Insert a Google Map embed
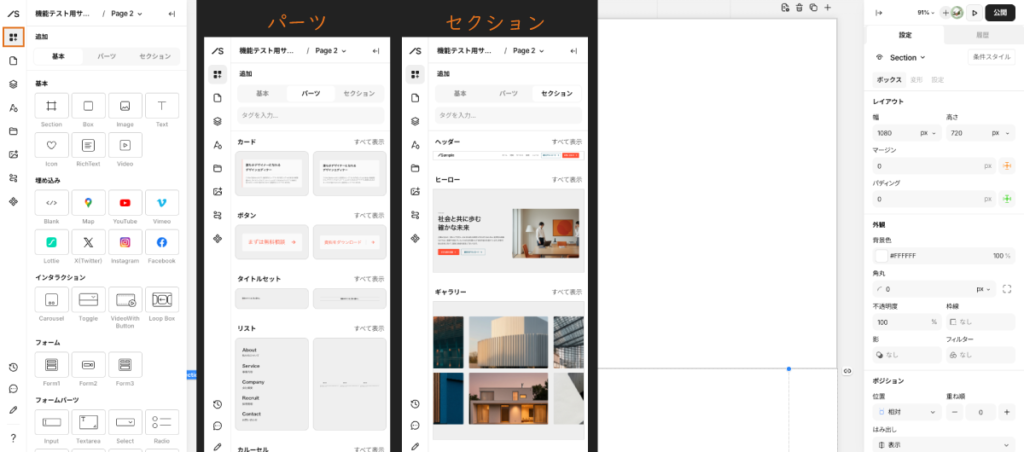 coord(88,203)
